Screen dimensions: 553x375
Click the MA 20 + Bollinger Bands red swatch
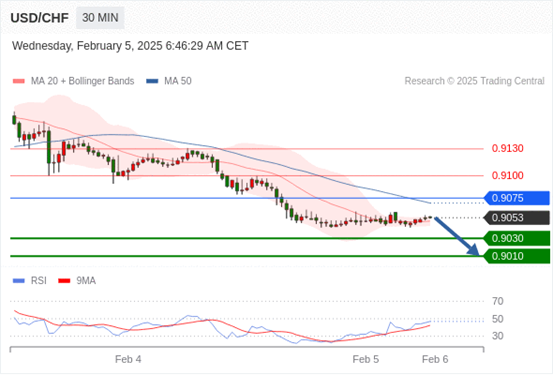tap(19, 81)
